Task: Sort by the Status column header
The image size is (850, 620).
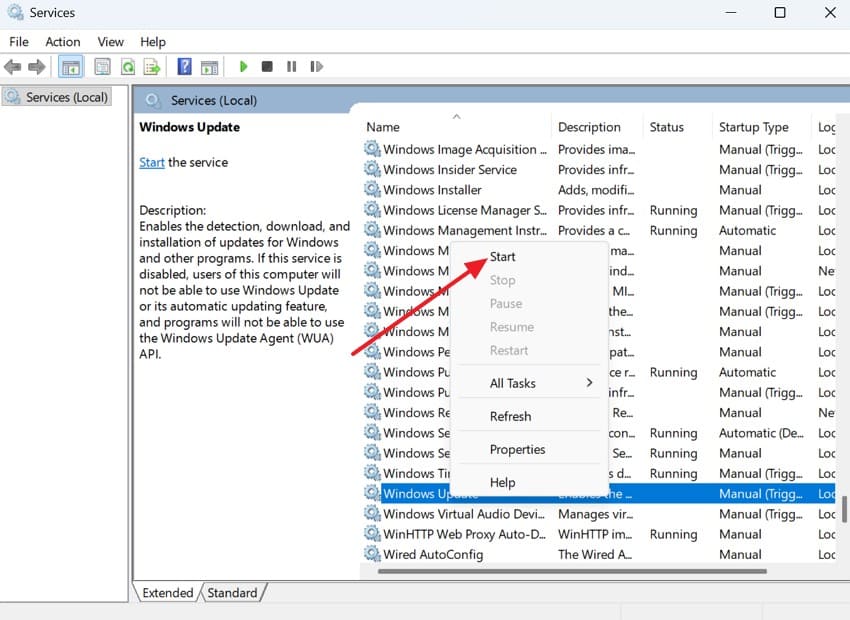Action: pyautogui.click(x=678, y=127)
